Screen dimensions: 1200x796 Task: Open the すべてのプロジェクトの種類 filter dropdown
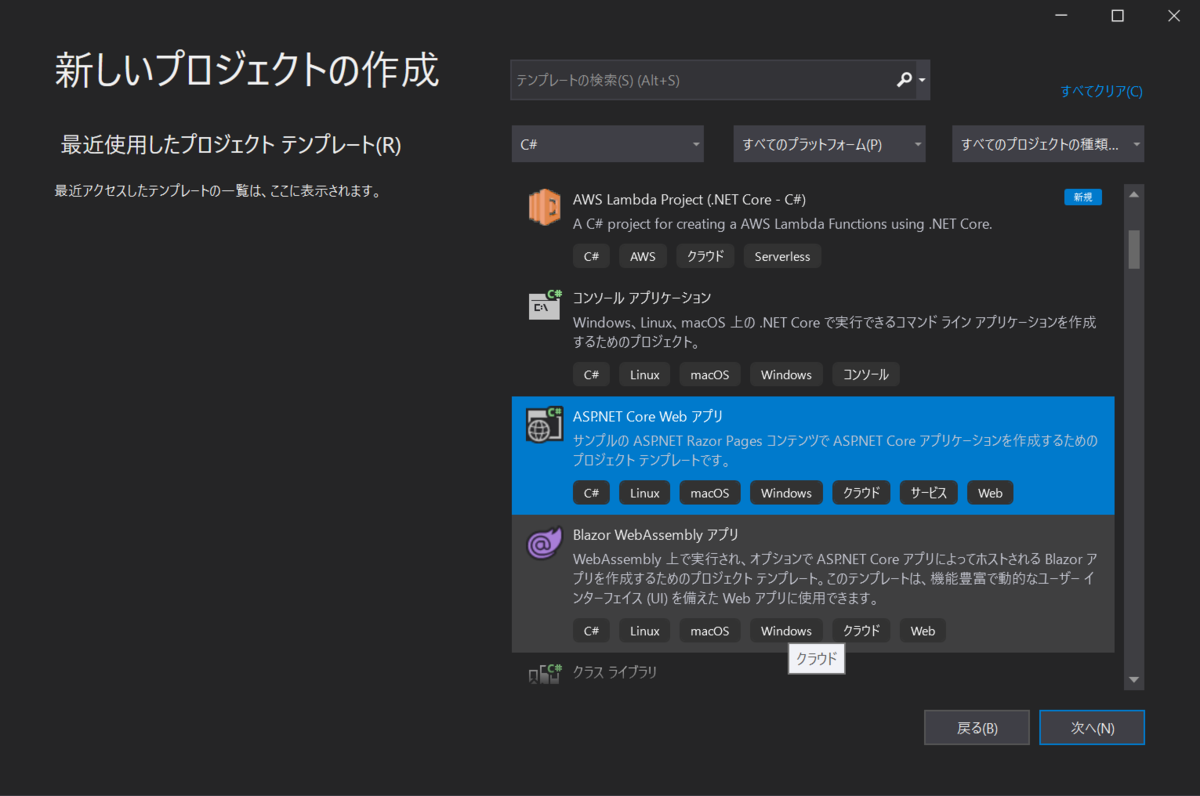click(1049, 144)
